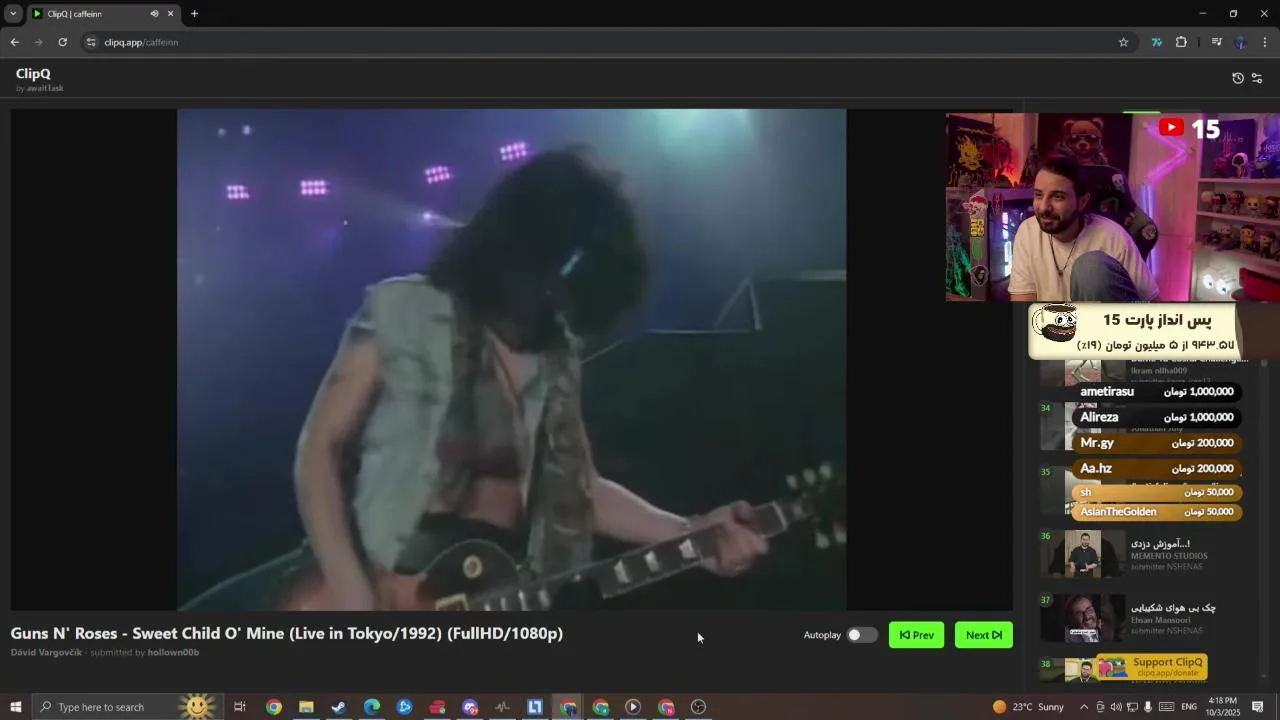Open the Windows Start menu
The image size is (1280, 720).
[x=16, y=707]
